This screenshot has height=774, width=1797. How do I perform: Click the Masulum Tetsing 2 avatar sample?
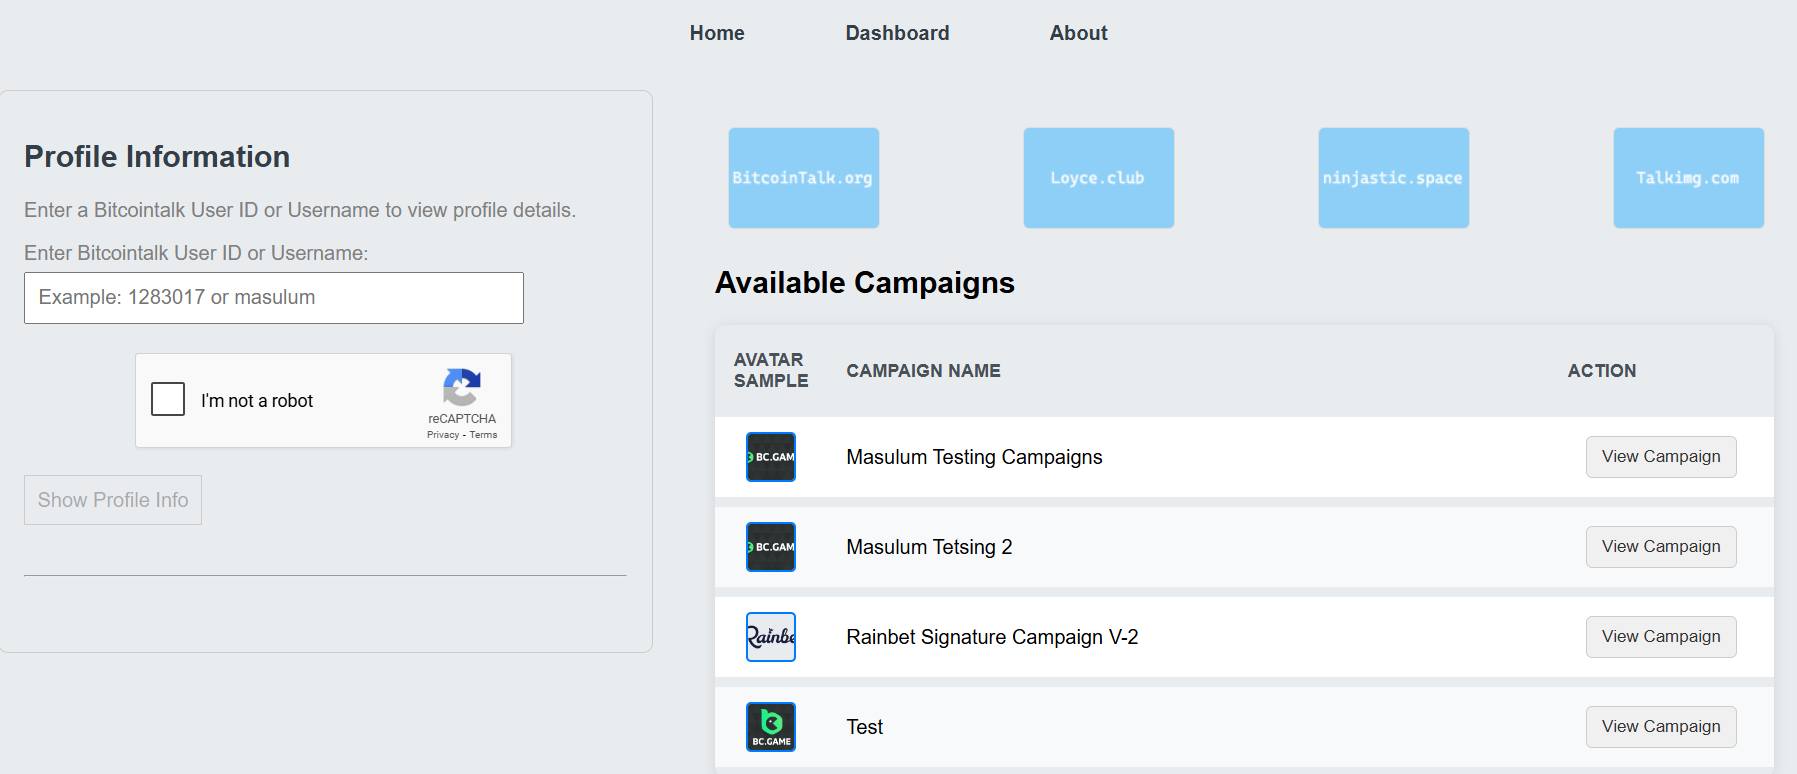[x=771, y=547]
